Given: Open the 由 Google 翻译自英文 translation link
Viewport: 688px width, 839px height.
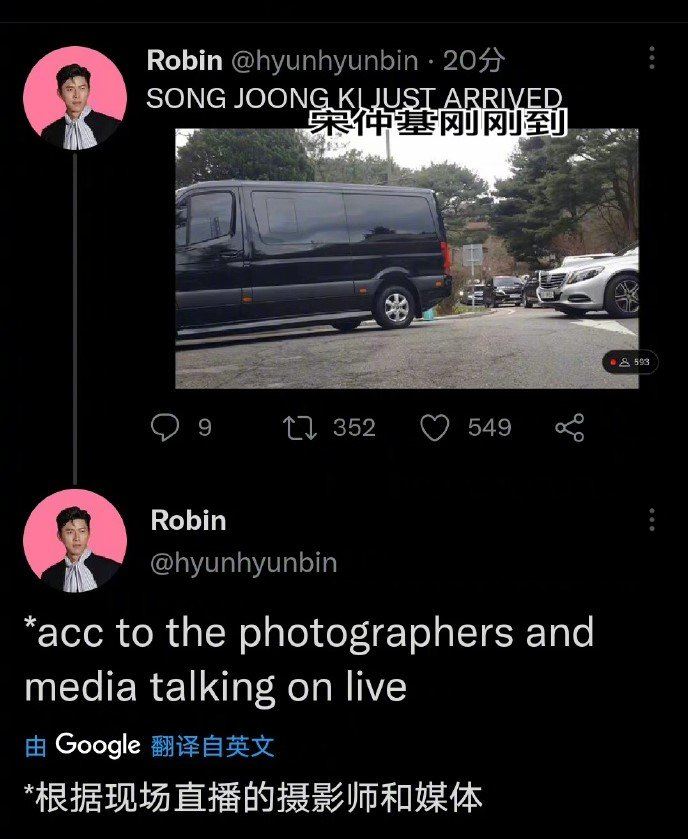Looking at the screenshot, I should (150, 745).
